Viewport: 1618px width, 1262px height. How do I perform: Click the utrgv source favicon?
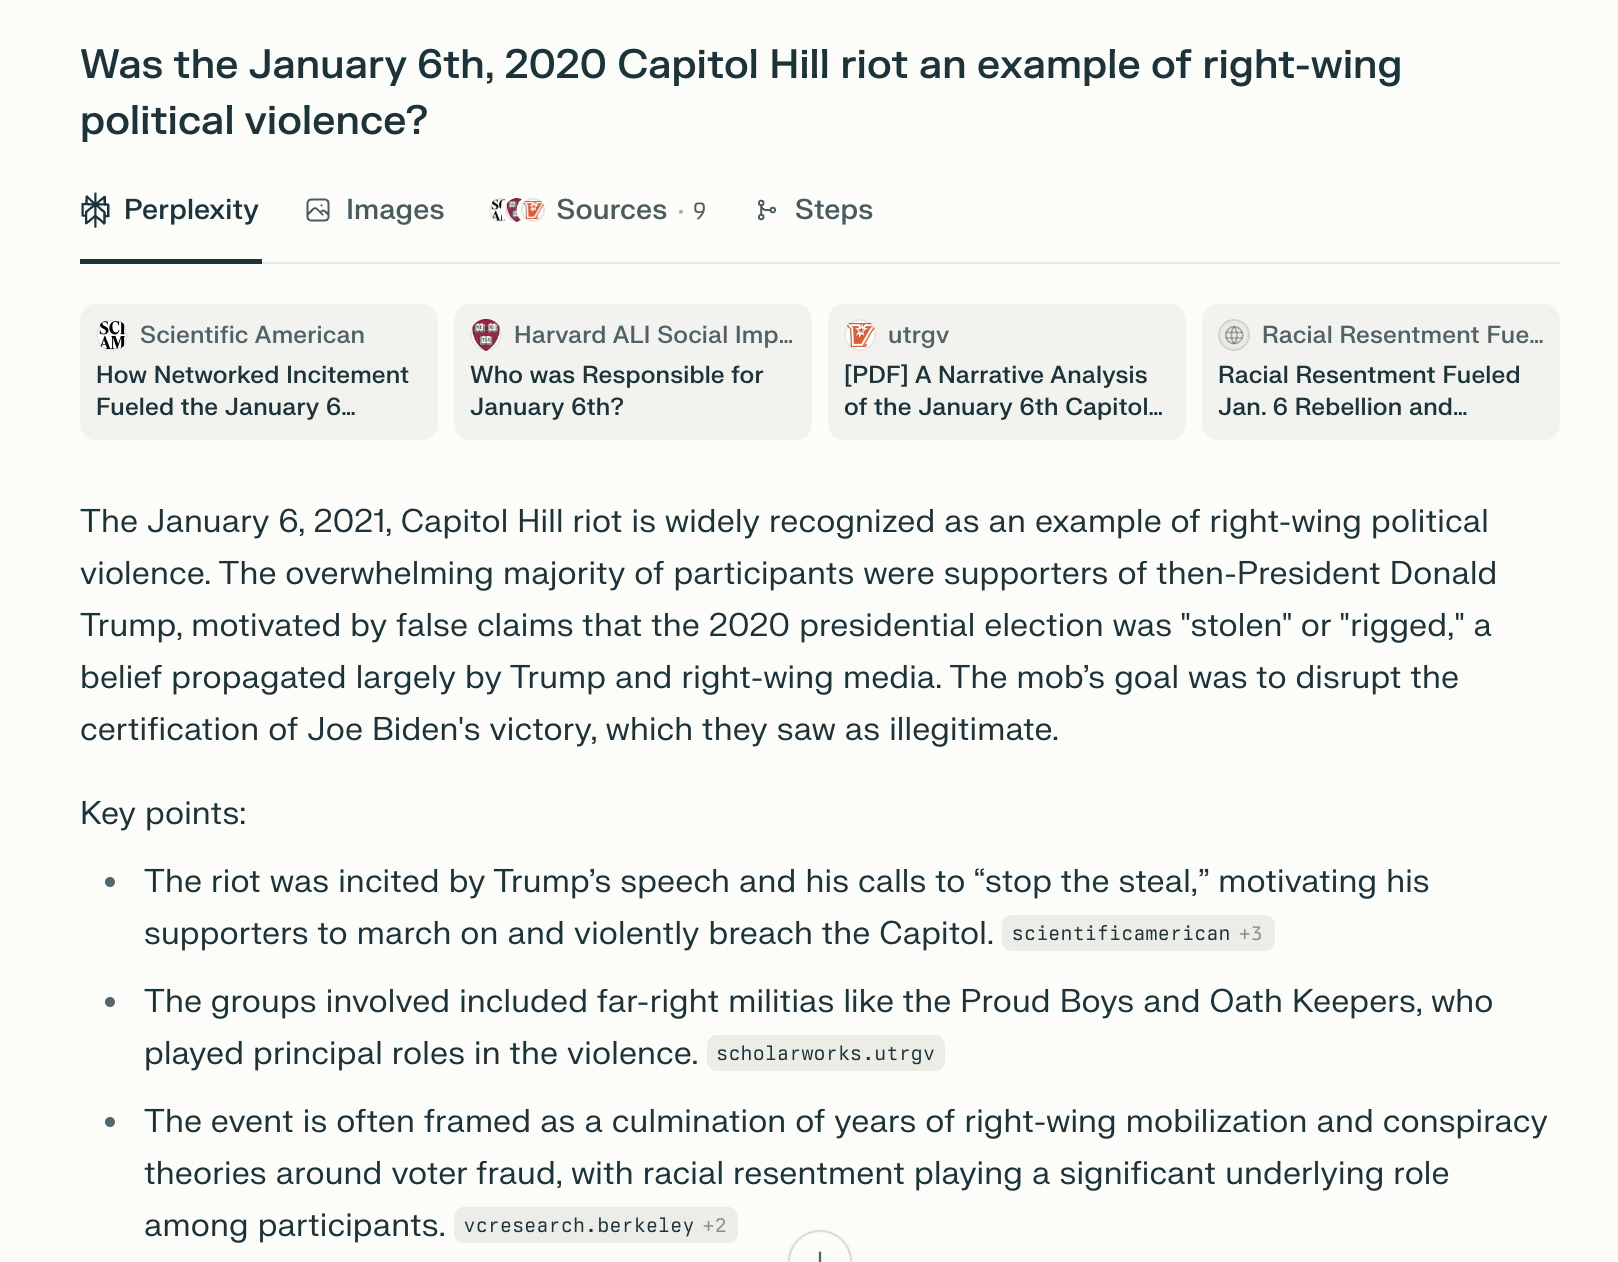(x=860, y=335)
